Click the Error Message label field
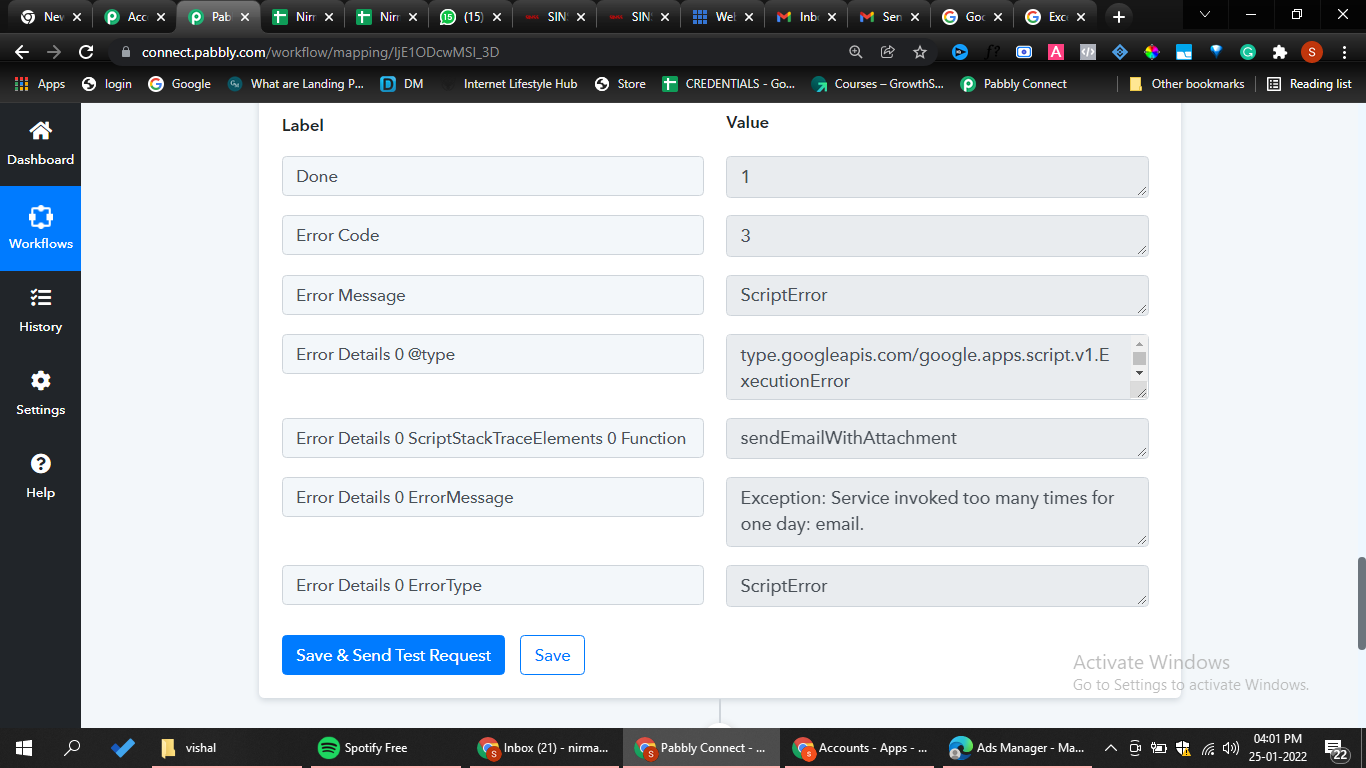This screenshot has width=1366, height=768. 493,295
